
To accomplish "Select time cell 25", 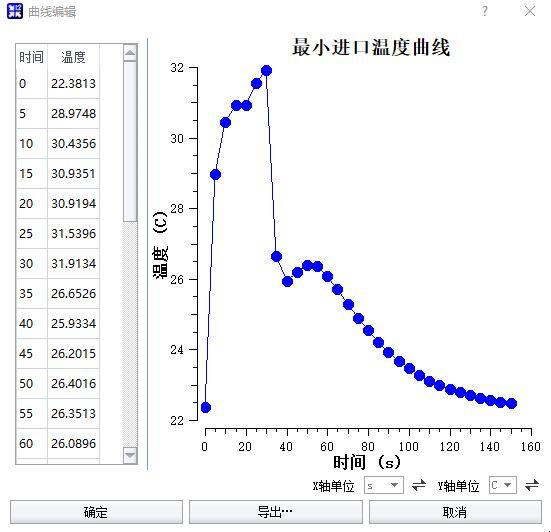I will coord(31,234).
